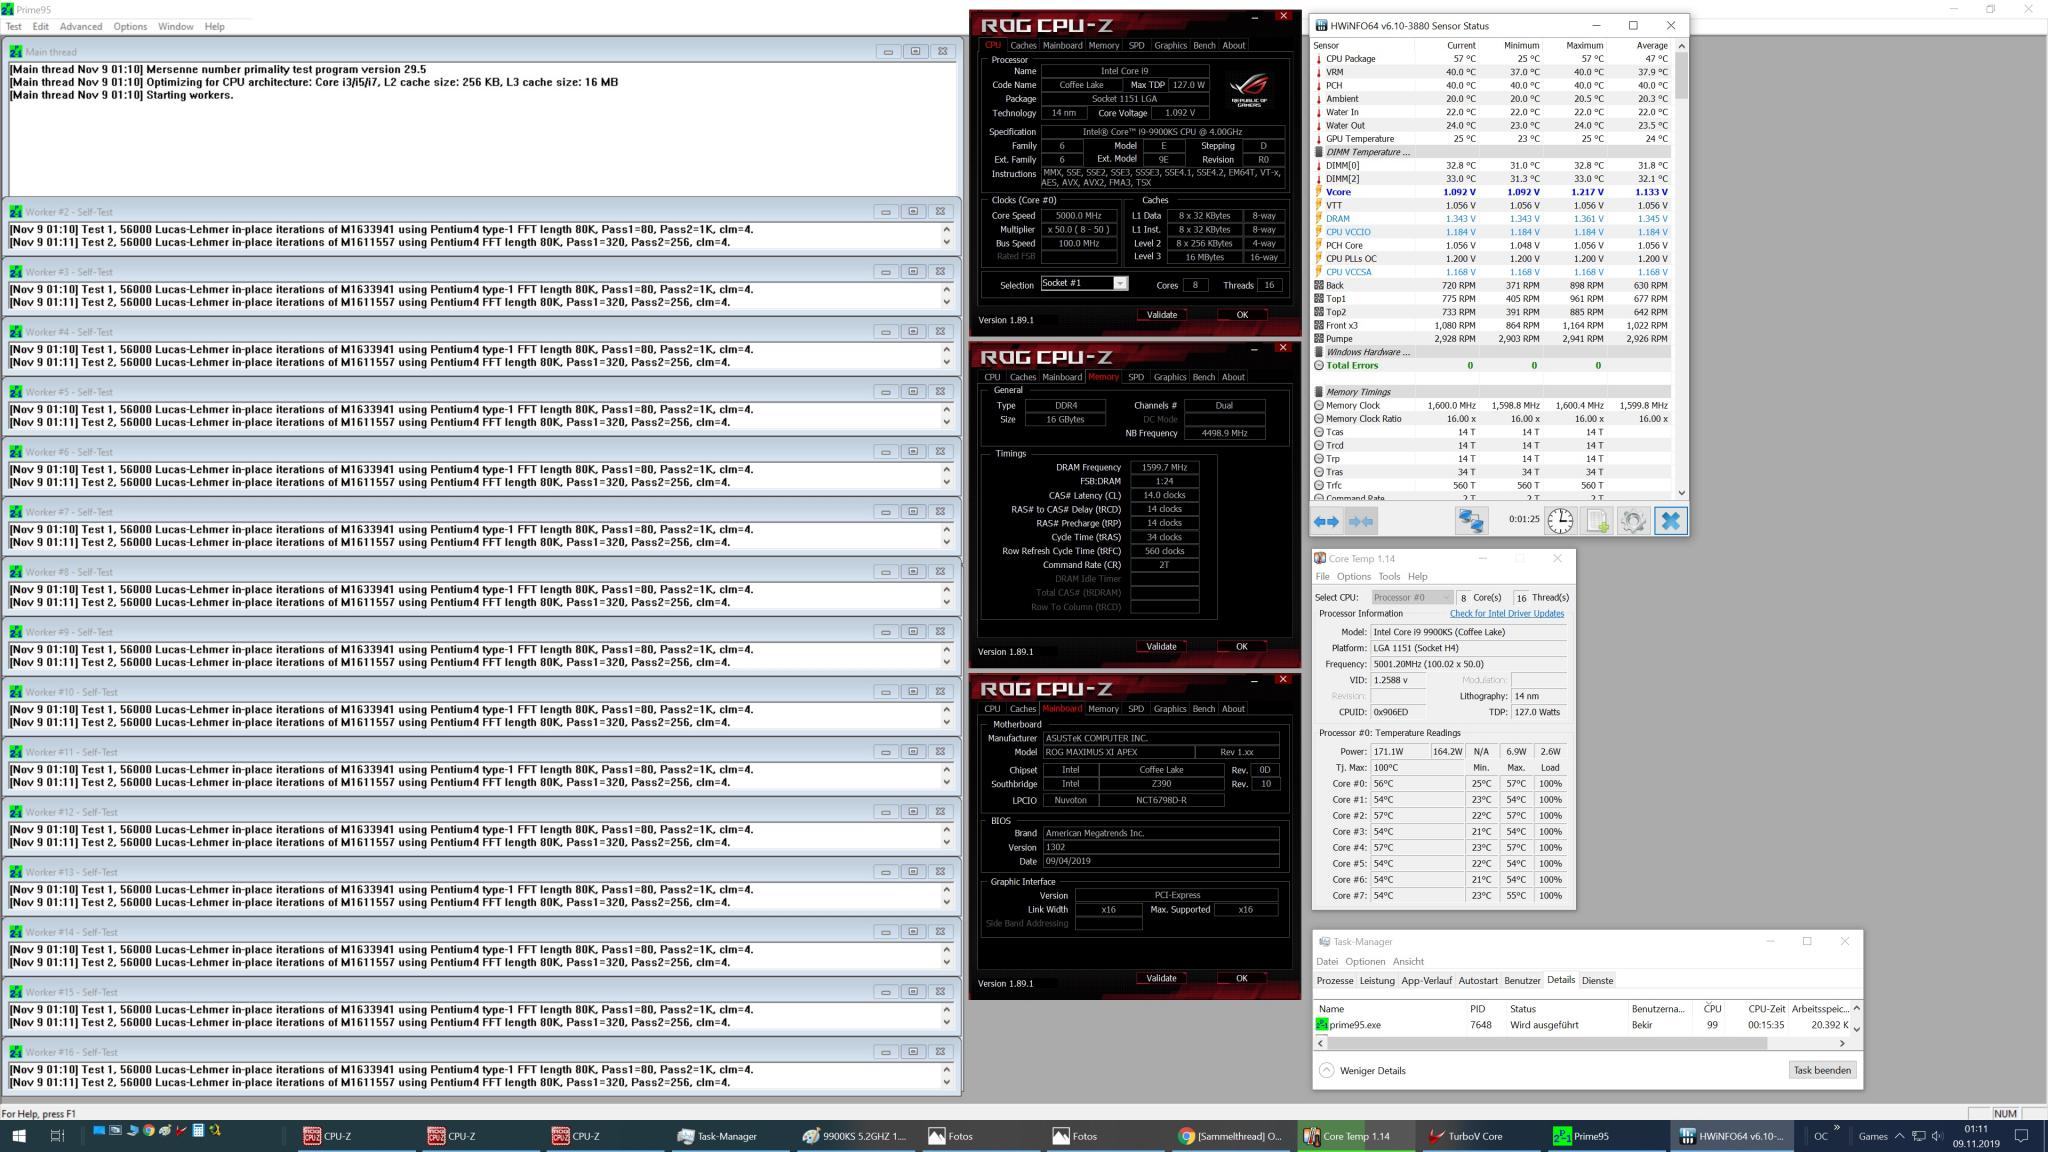Open Prime95 Options menu
Viewport: 2048px width, 1152px height.
pyautogui.click(x=130, y=26)
